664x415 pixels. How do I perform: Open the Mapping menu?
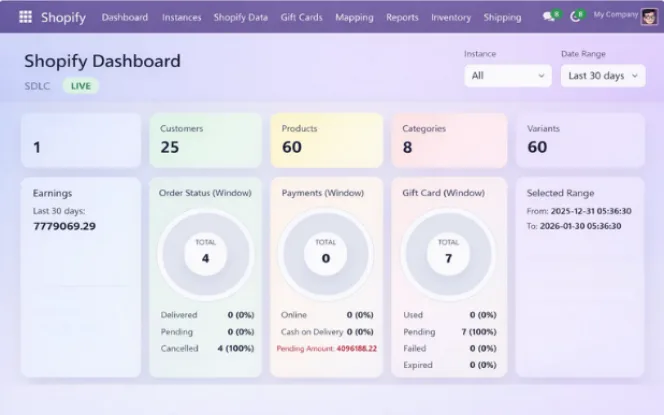[354, 17]
